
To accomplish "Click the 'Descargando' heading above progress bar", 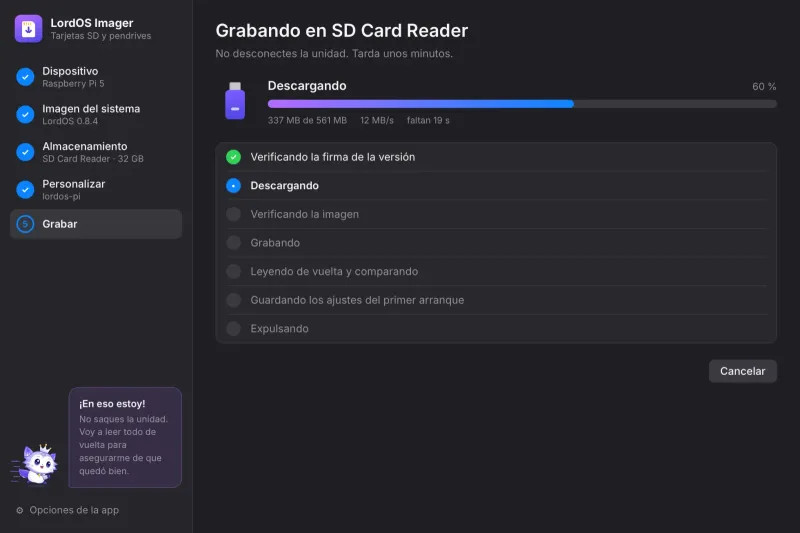I will 307,86.
